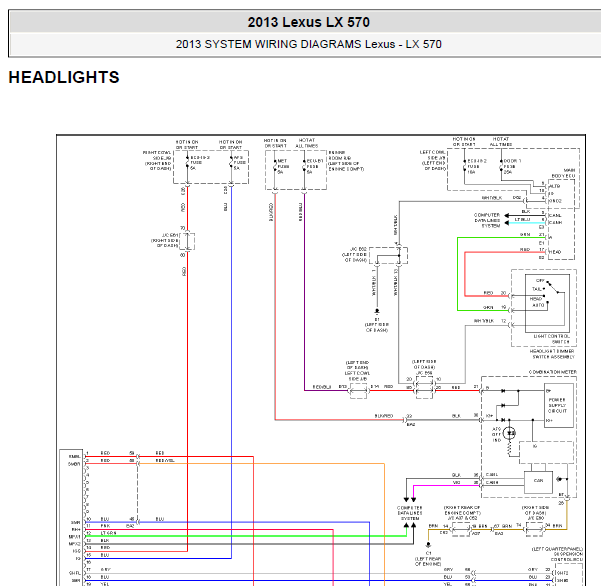Click the ECU-B1 FUSE label
601x586 pixels.
point(315,166)
